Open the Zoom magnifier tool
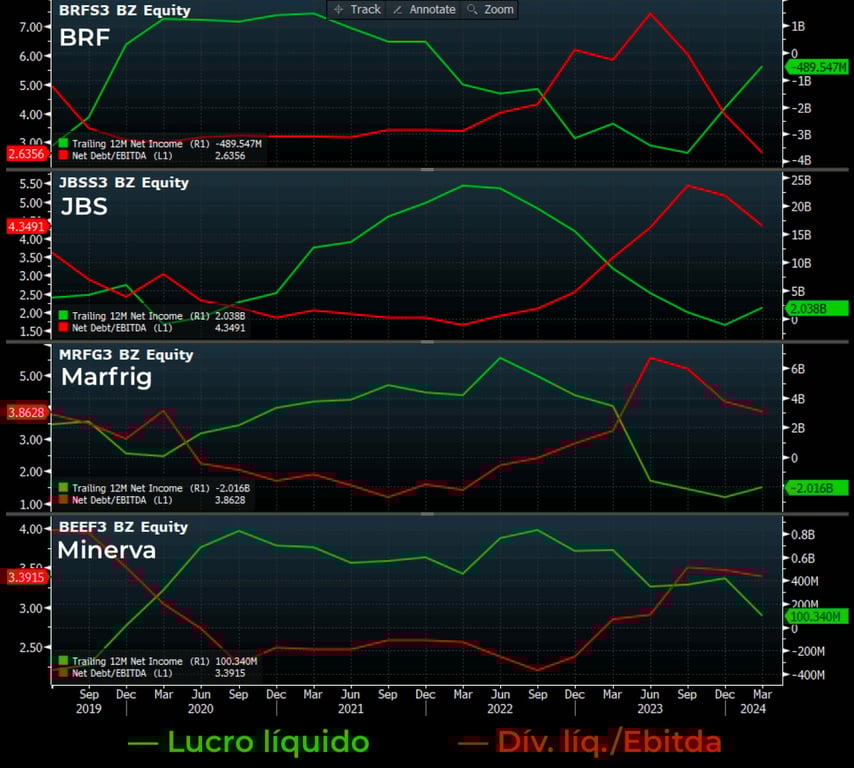This screenshot has width=854, height=768. click(x=490, y=9)
